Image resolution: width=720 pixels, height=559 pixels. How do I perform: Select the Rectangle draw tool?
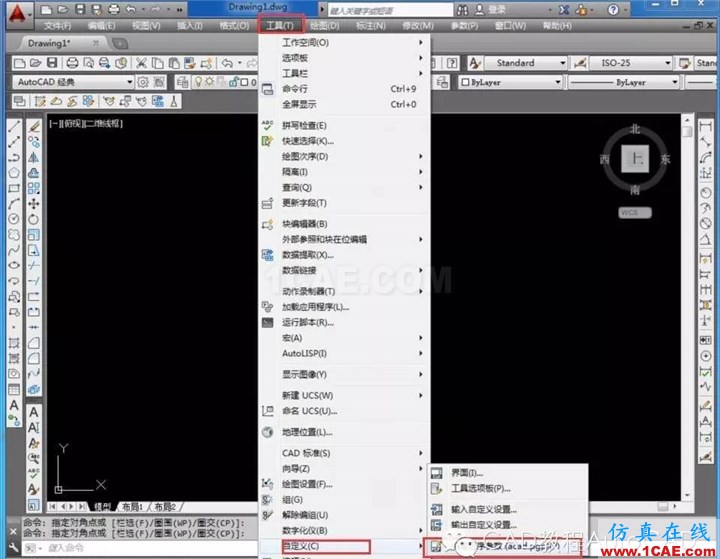[x=14, y=188]
